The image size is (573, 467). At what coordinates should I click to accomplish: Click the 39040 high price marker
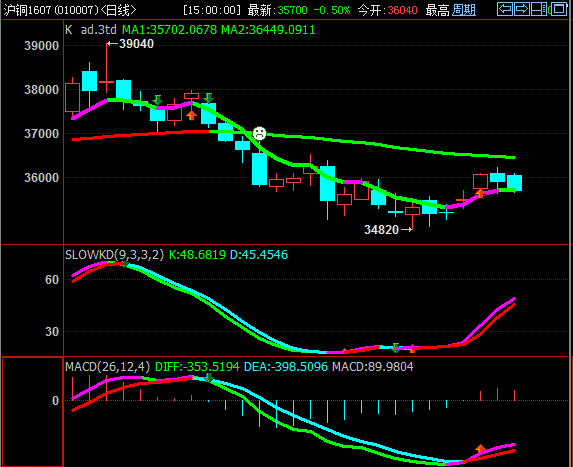(130, 44)
